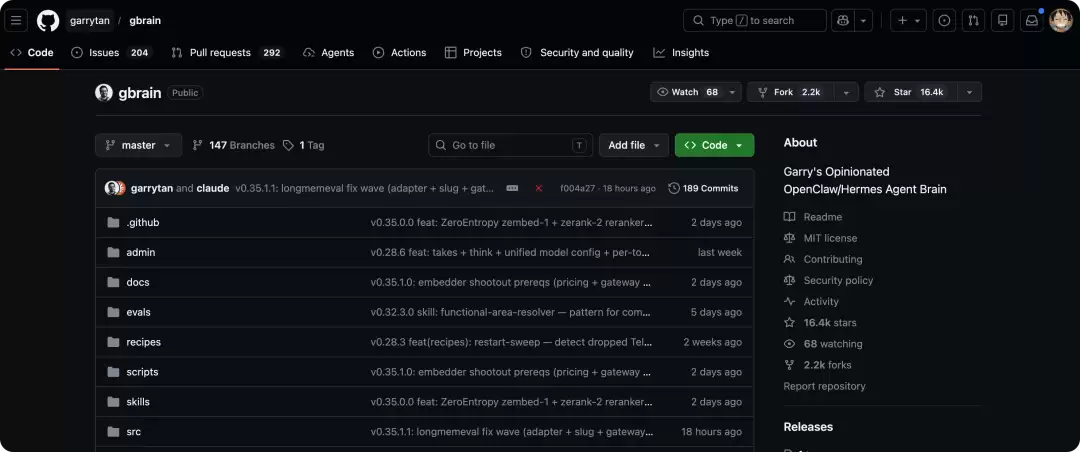Fork the gbrain repository

click(x=791, y=92)
